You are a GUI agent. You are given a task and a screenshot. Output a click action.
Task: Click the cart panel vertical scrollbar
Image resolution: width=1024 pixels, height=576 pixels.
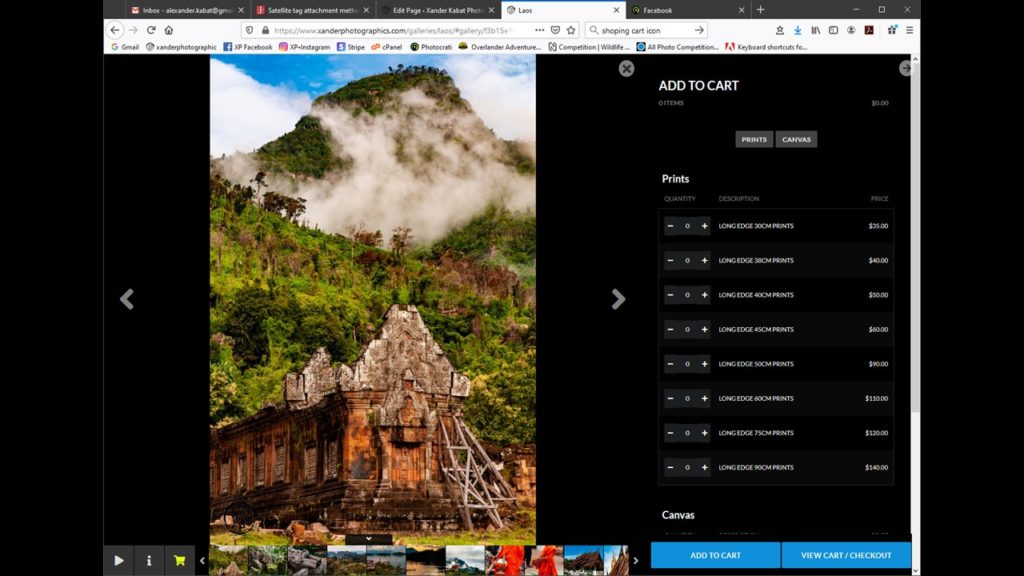(x=915, y=236)
